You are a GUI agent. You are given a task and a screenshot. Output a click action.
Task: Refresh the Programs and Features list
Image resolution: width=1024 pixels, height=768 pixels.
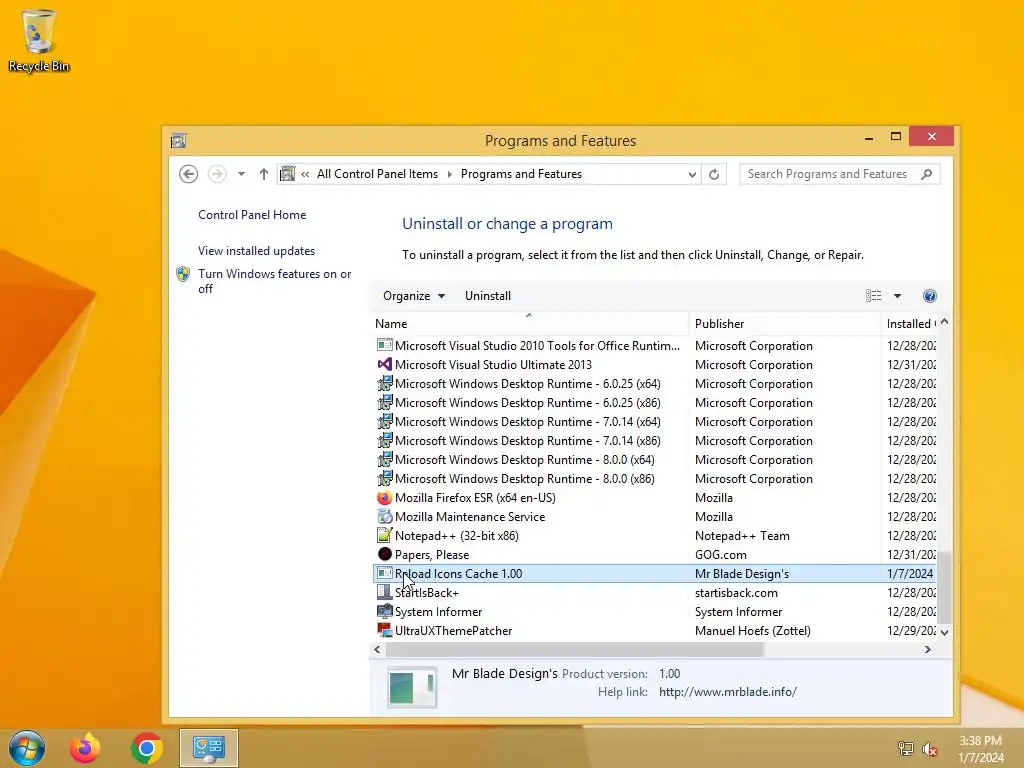pyautogui.click(x=714, y=174)
